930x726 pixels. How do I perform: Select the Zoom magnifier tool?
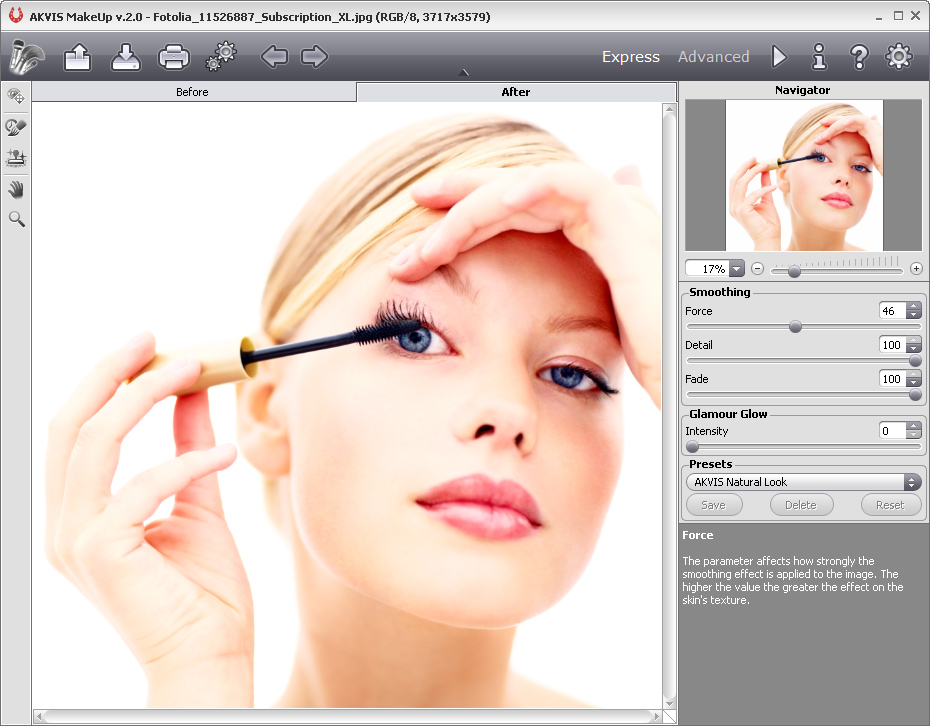tap(16, 219)
